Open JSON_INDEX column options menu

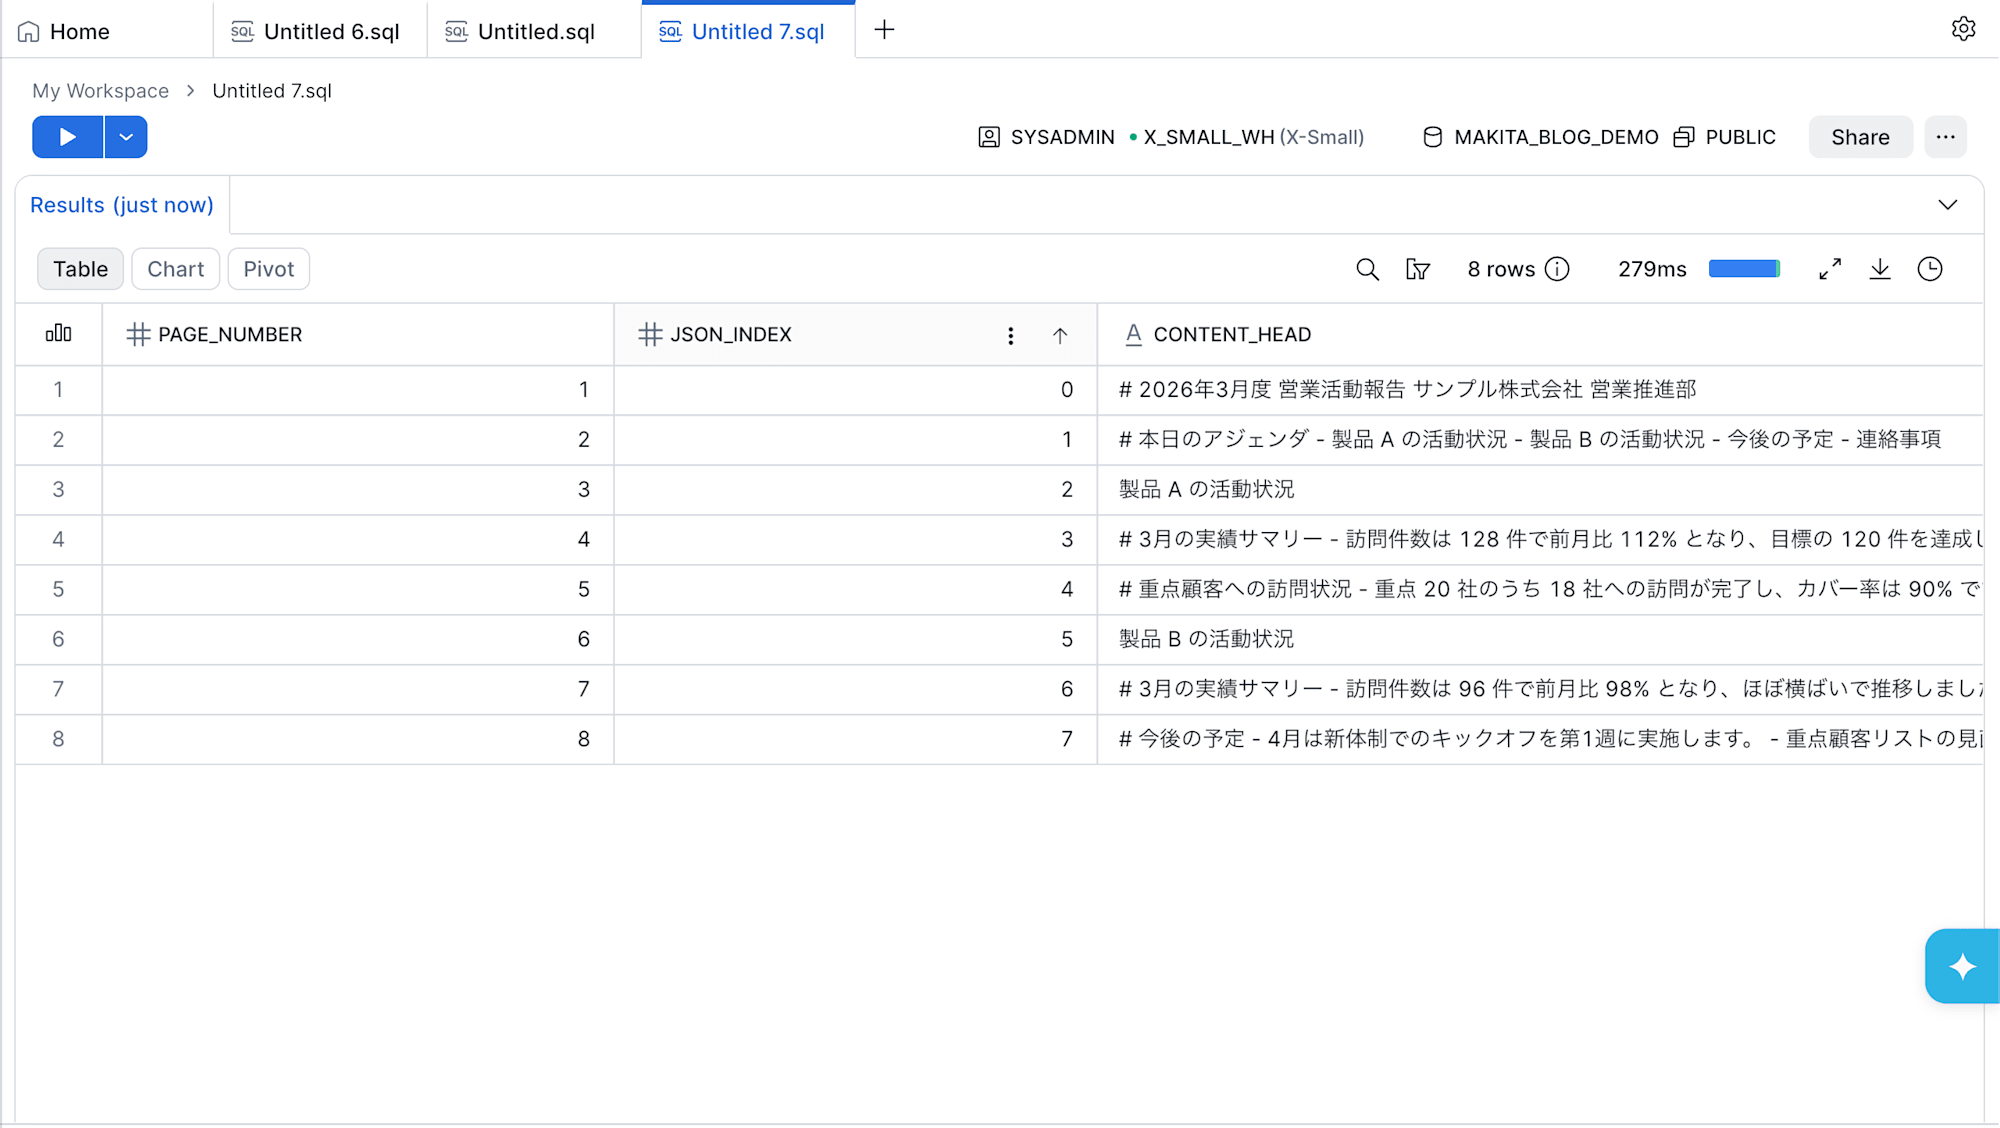coord(1011,335)
